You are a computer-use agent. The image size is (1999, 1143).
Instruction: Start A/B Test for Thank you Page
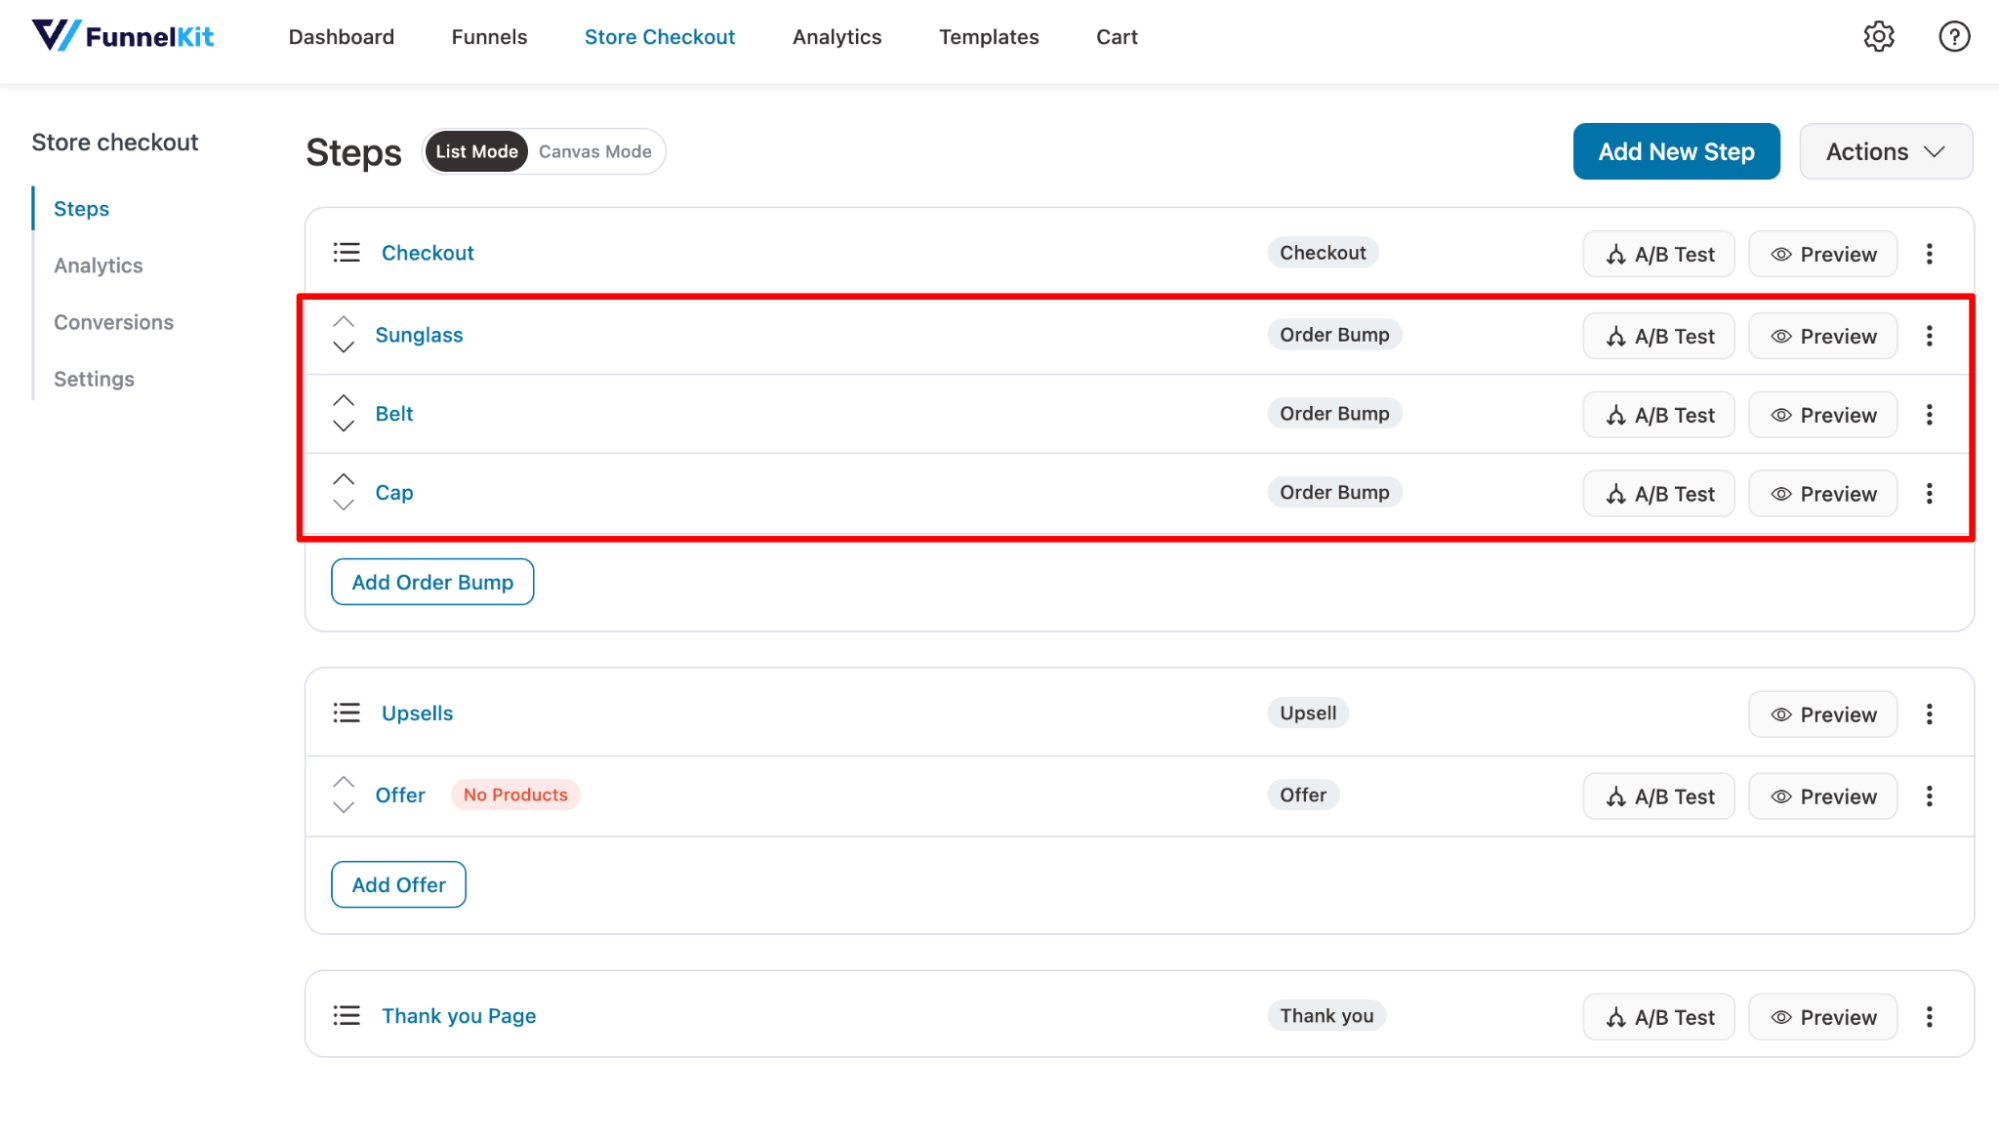point(1659,1017)
